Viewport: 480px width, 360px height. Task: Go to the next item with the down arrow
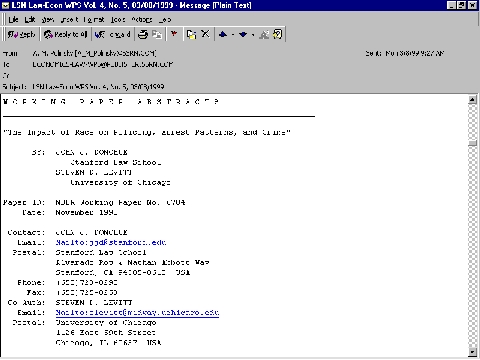click(243, 34)
